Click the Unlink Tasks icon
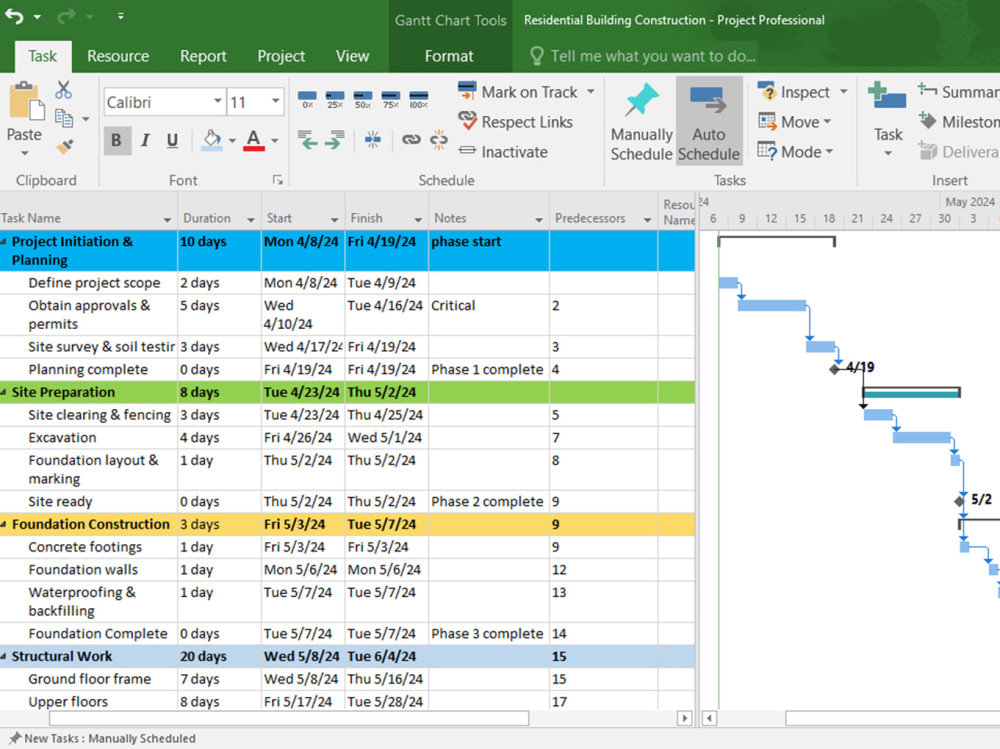Screen dimensions: 1000x749 pos(439,139)
